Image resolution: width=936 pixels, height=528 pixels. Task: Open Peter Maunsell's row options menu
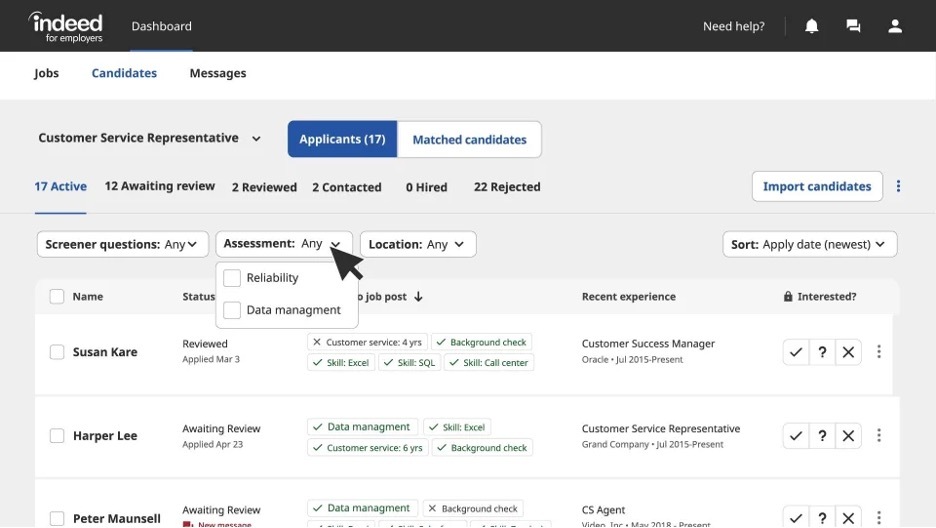[x=879, y=517]
